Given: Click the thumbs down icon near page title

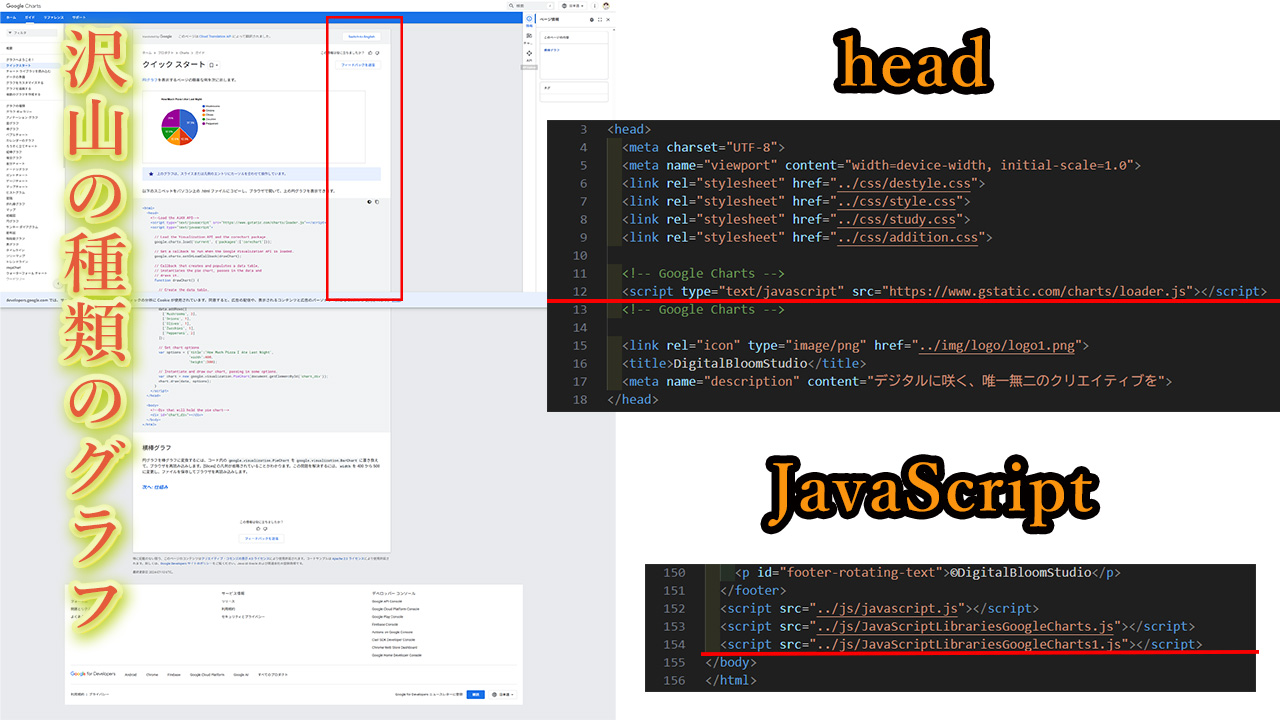Looking at the screenshot, I should [377, 52].
